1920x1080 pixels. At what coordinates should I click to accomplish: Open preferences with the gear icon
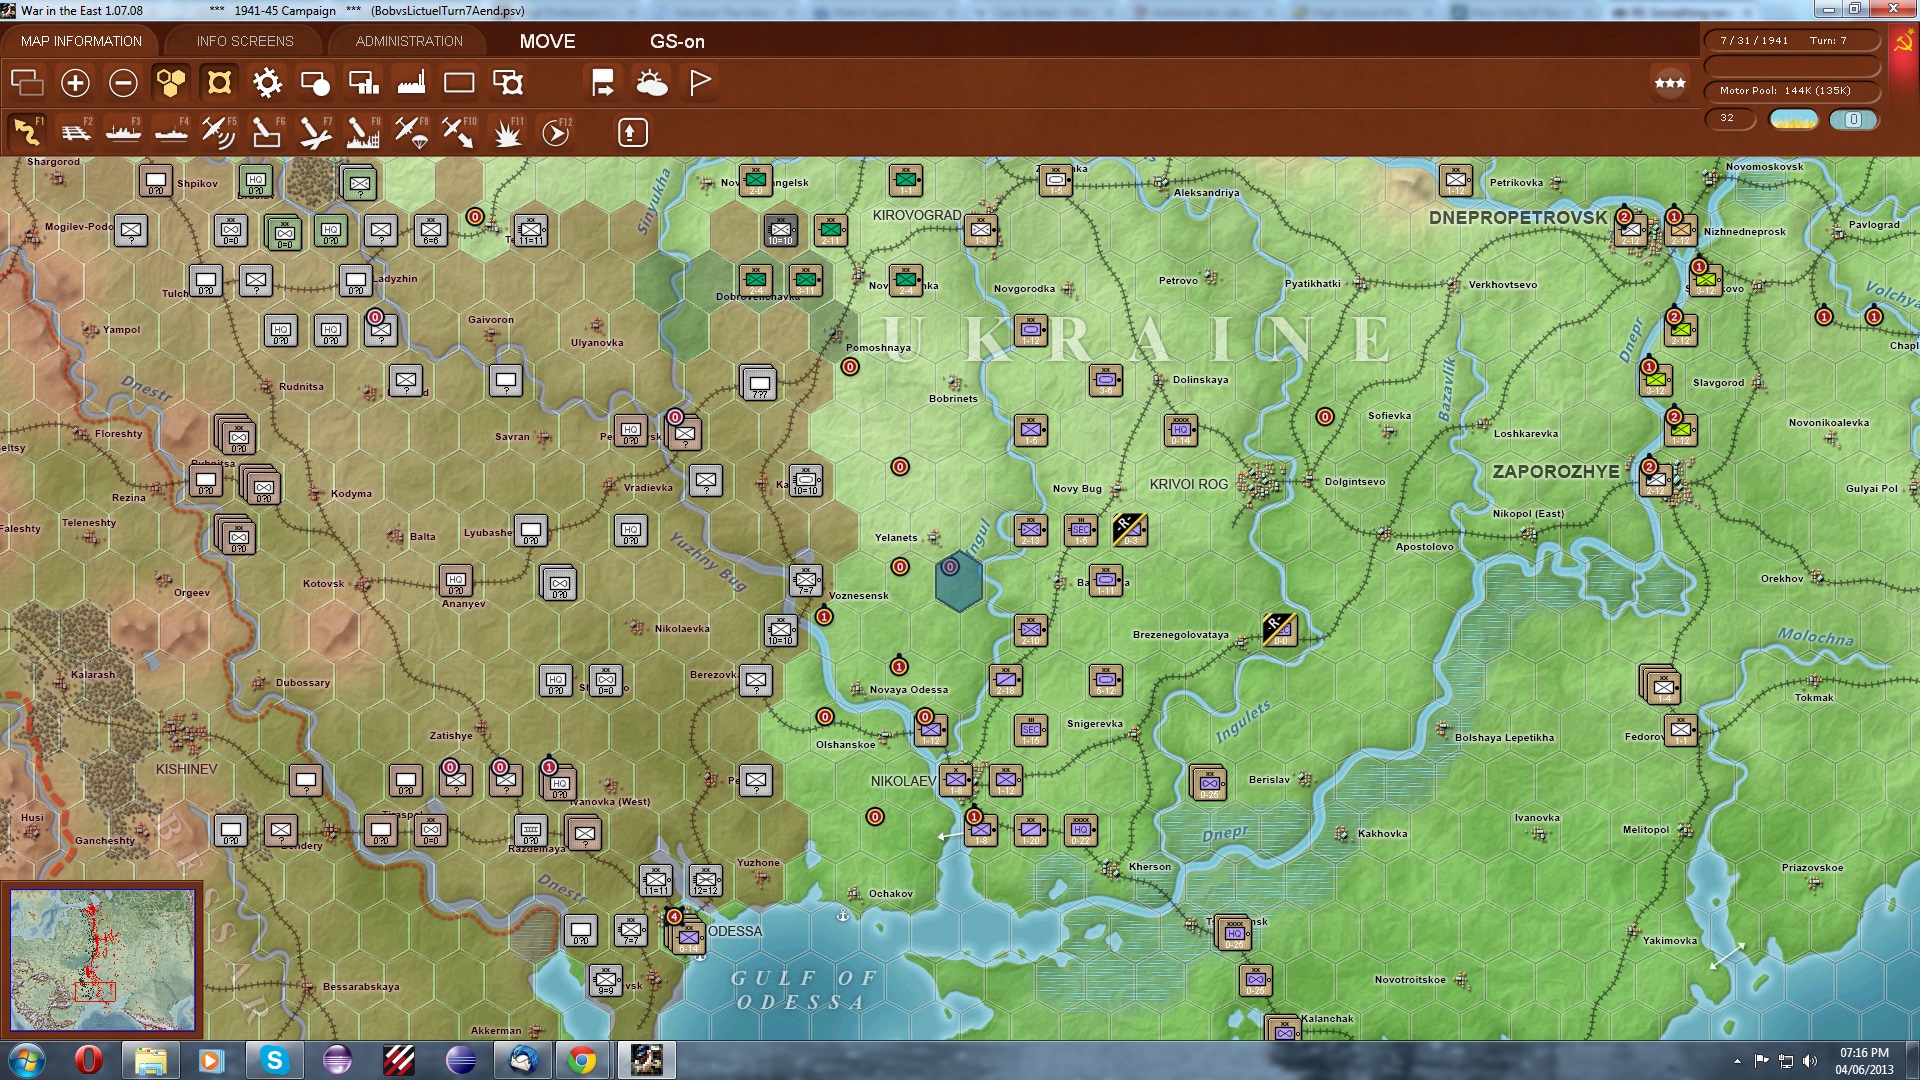[267, 83]
